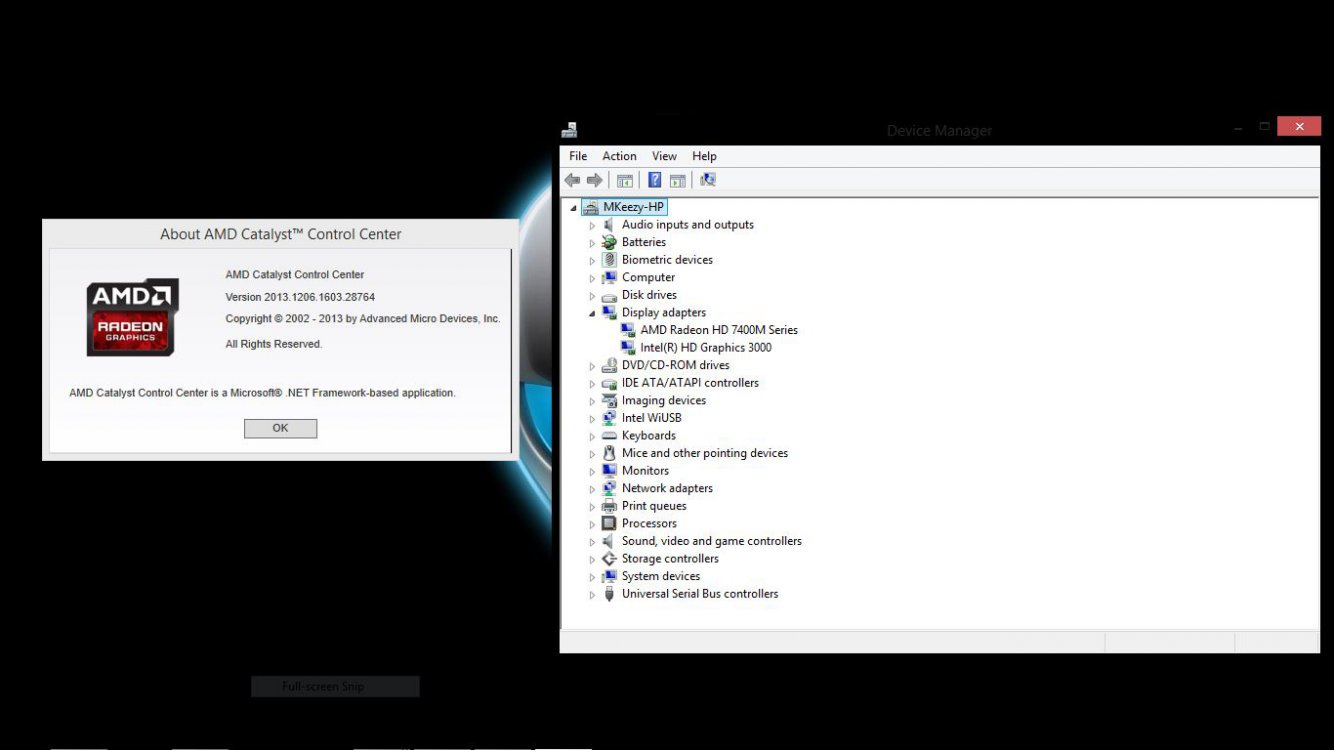Expand the Print queues category
Screen dimensions: 1334x750
point(592,506)
